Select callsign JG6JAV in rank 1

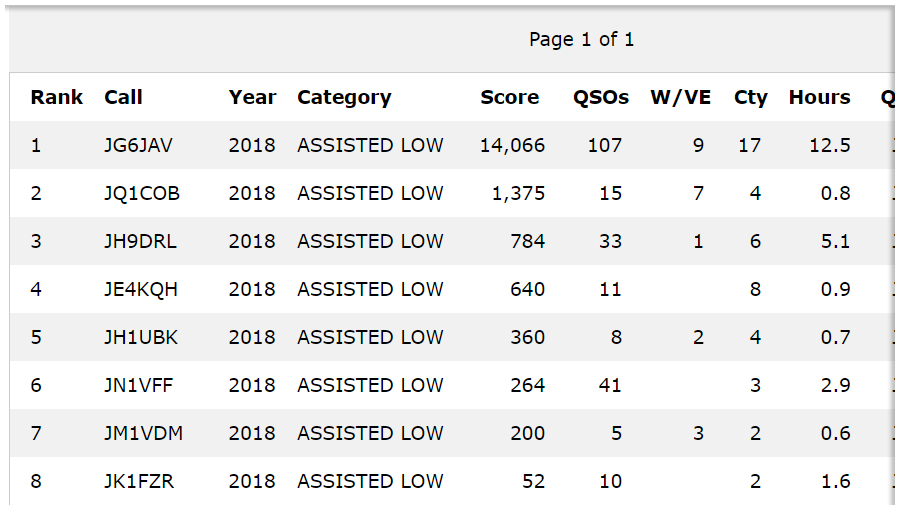point(138,145)
